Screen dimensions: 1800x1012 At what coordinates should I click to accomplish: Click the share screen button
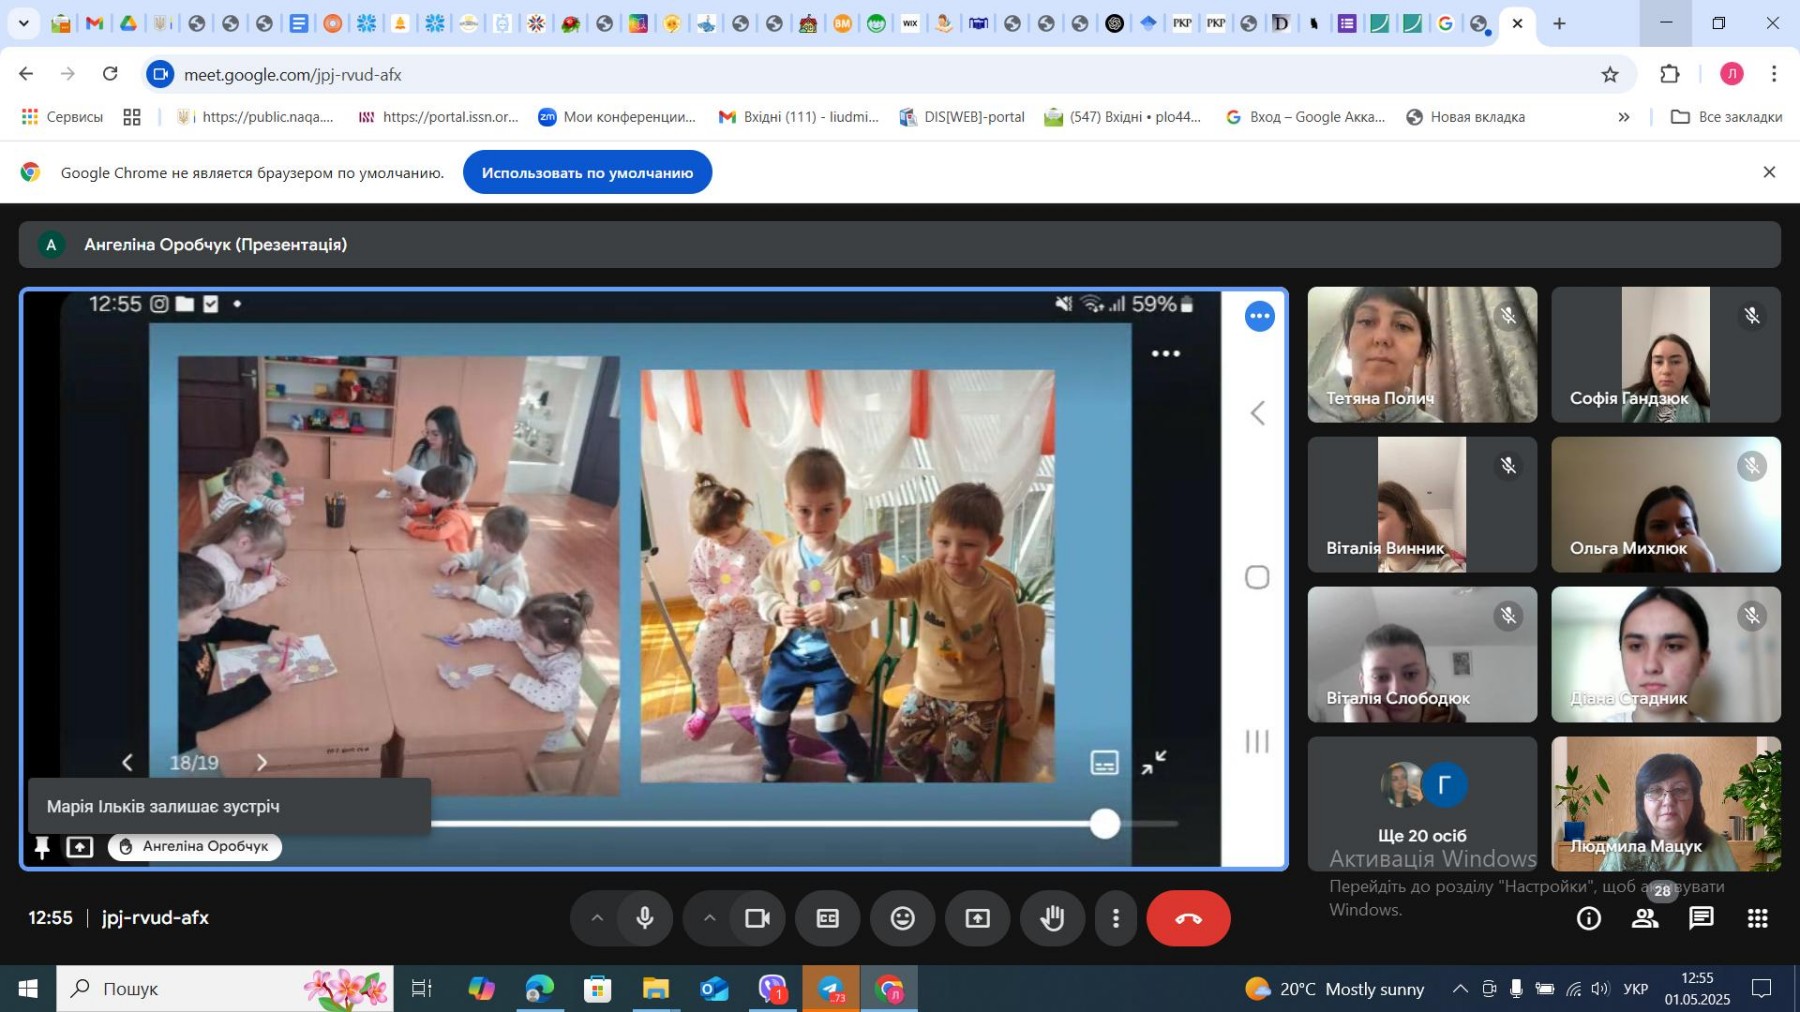pos(977,918)
